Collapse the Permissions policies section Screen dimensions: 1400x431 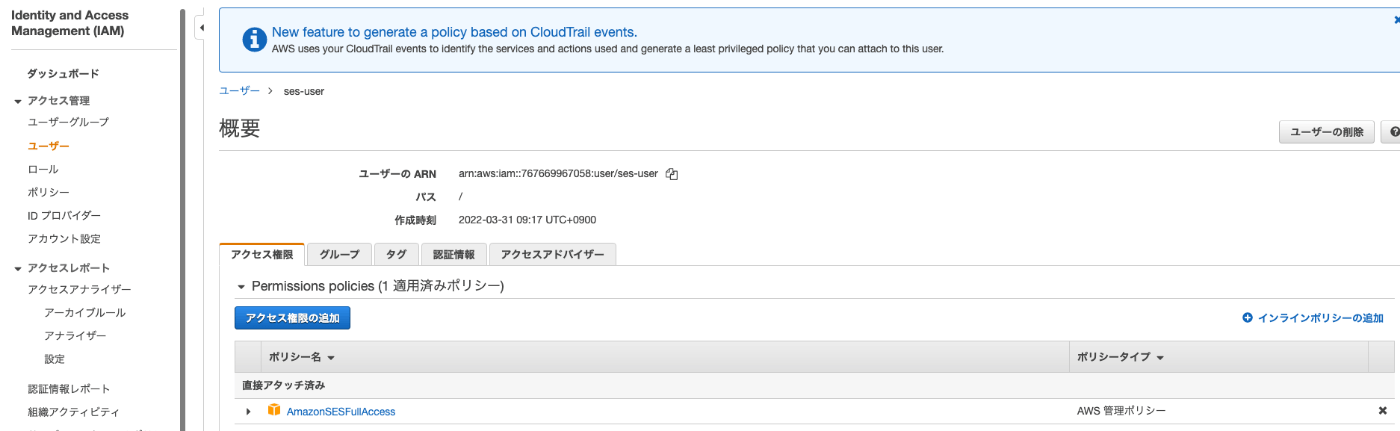[x=240, y=287]
